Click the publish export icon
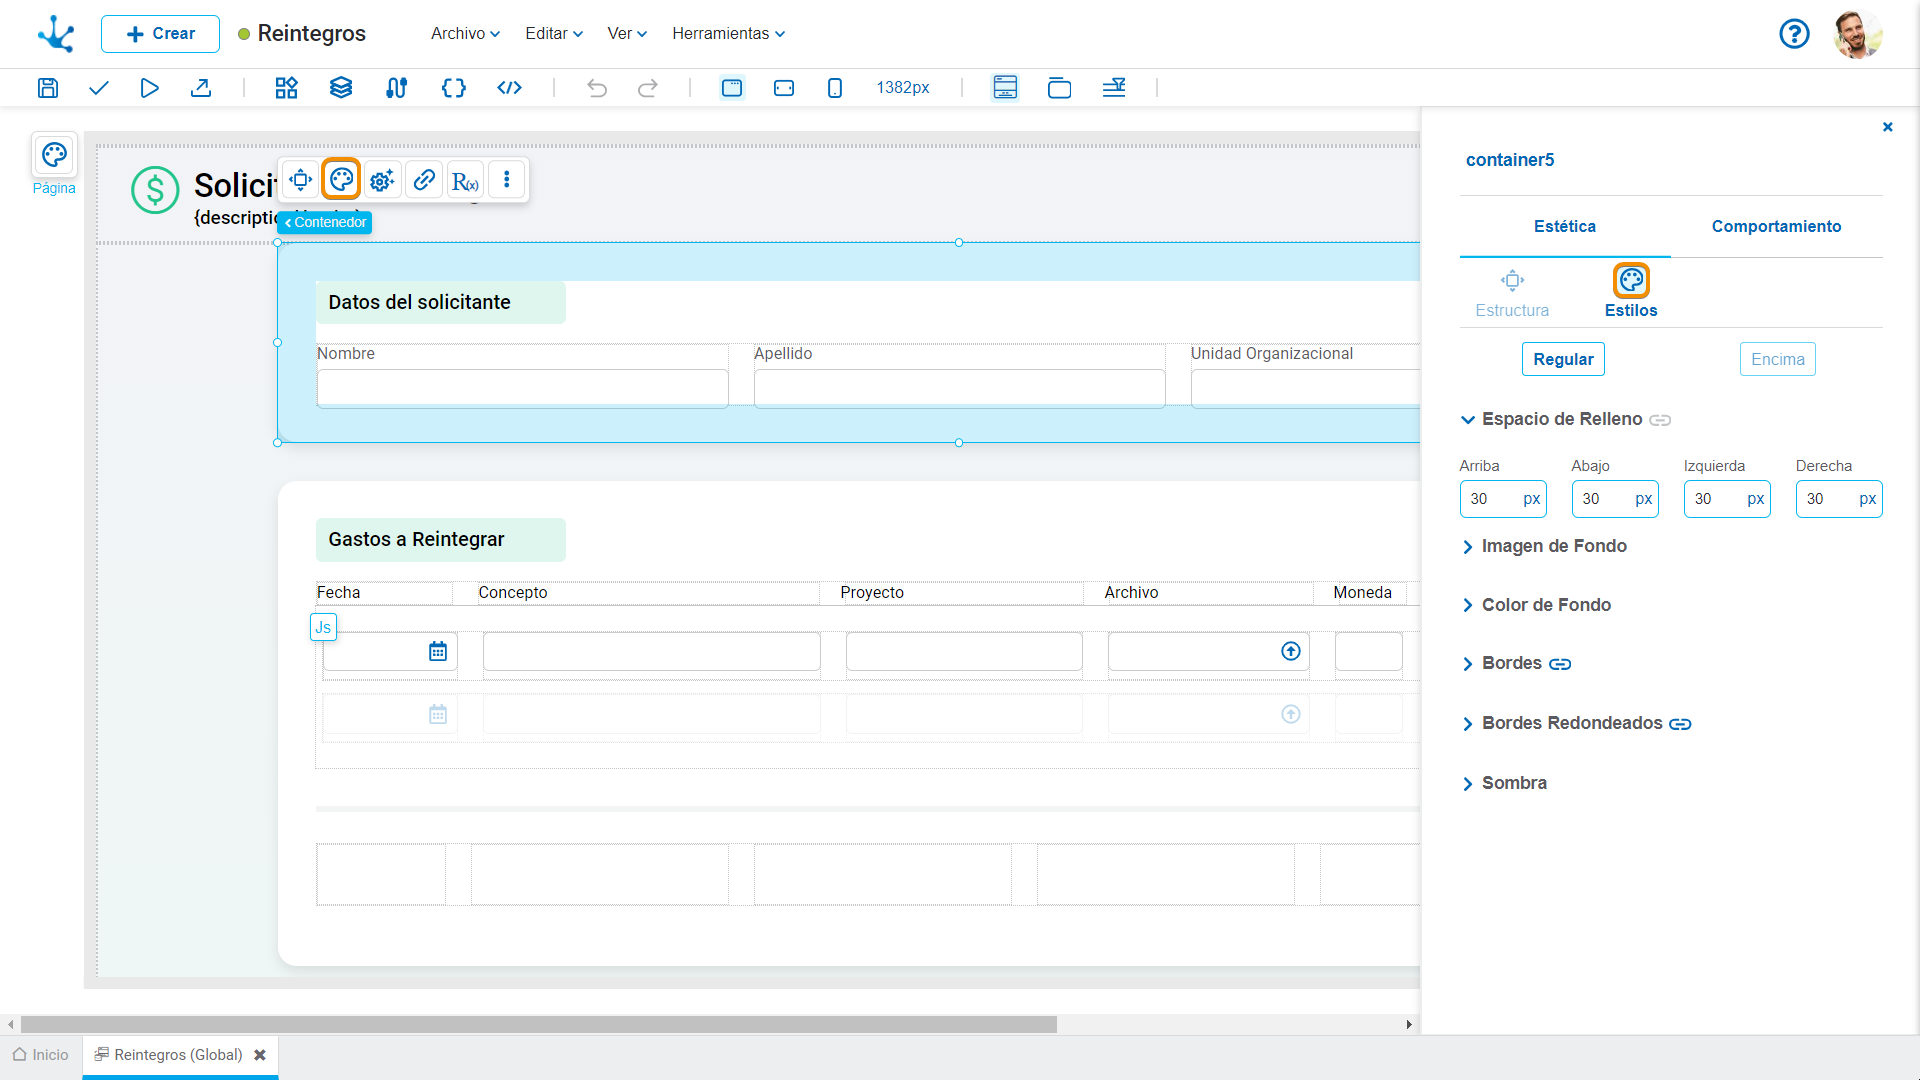This screenshot has height=1080, width=1920. coord(201,88)
